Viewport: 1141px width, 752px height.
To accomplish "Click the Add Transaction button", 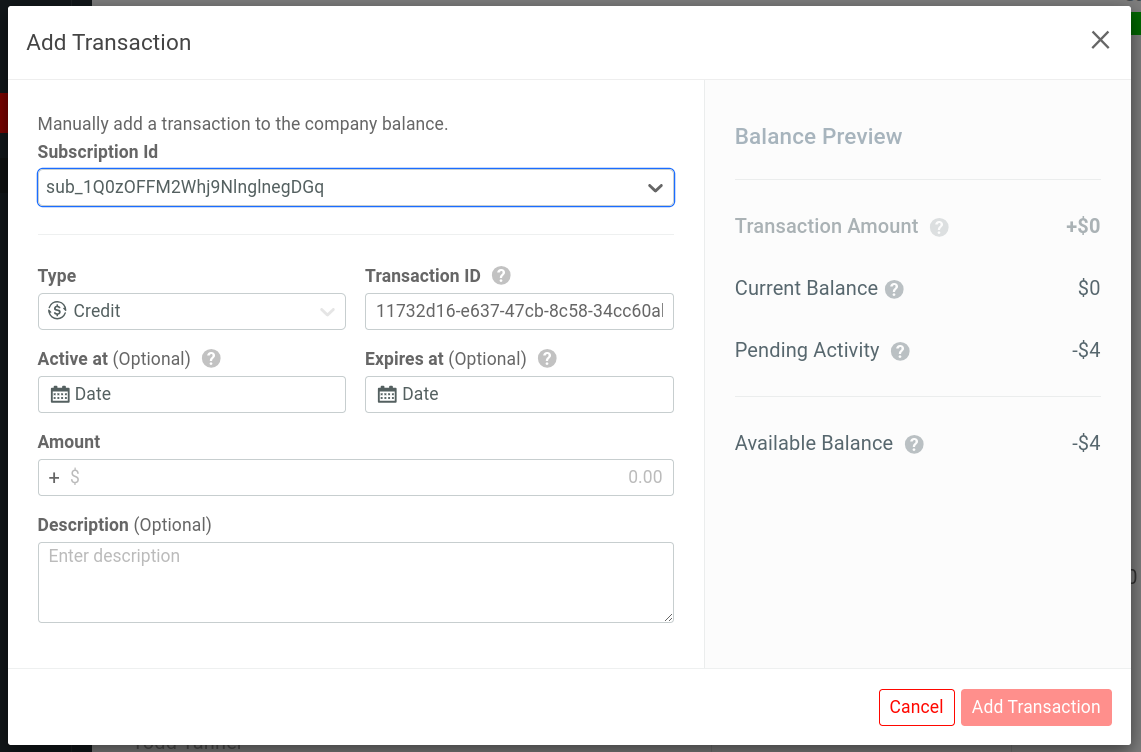I will 1036,707.
